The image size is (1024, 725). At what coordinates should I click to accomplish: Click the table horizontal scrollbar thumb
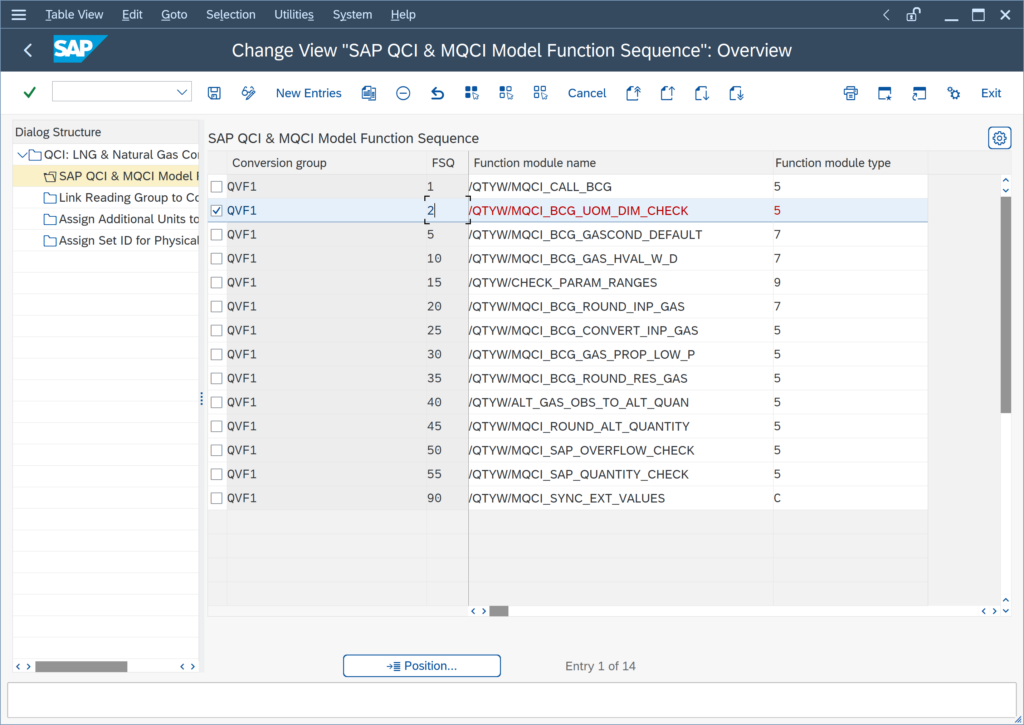point(499,611)
